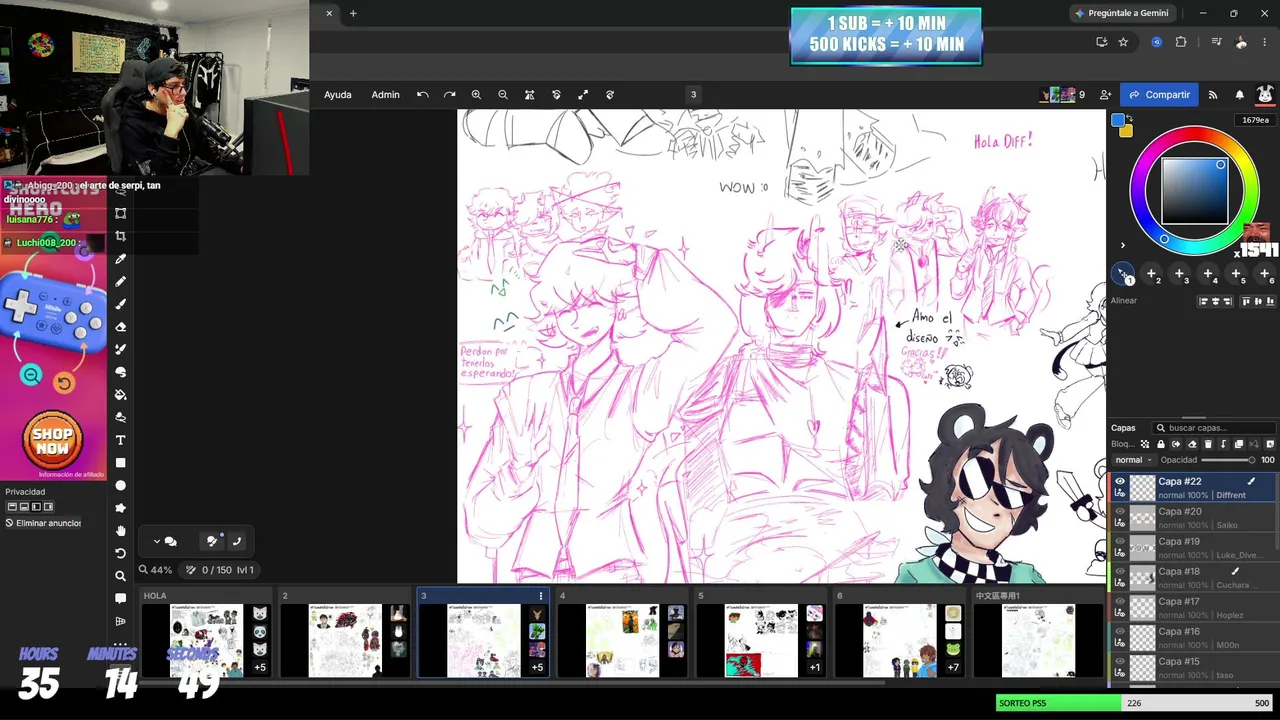The height and width of the screenshot is (720, 1280).
Task: Toggle transparency lock checkerboard icon
Action: 1145,444
